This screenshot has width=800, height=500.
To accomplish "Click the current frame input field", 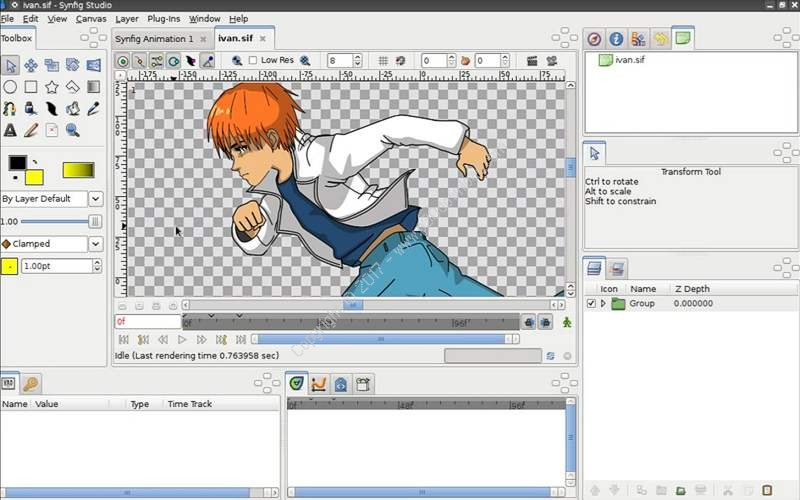I will tap(146, 322).
